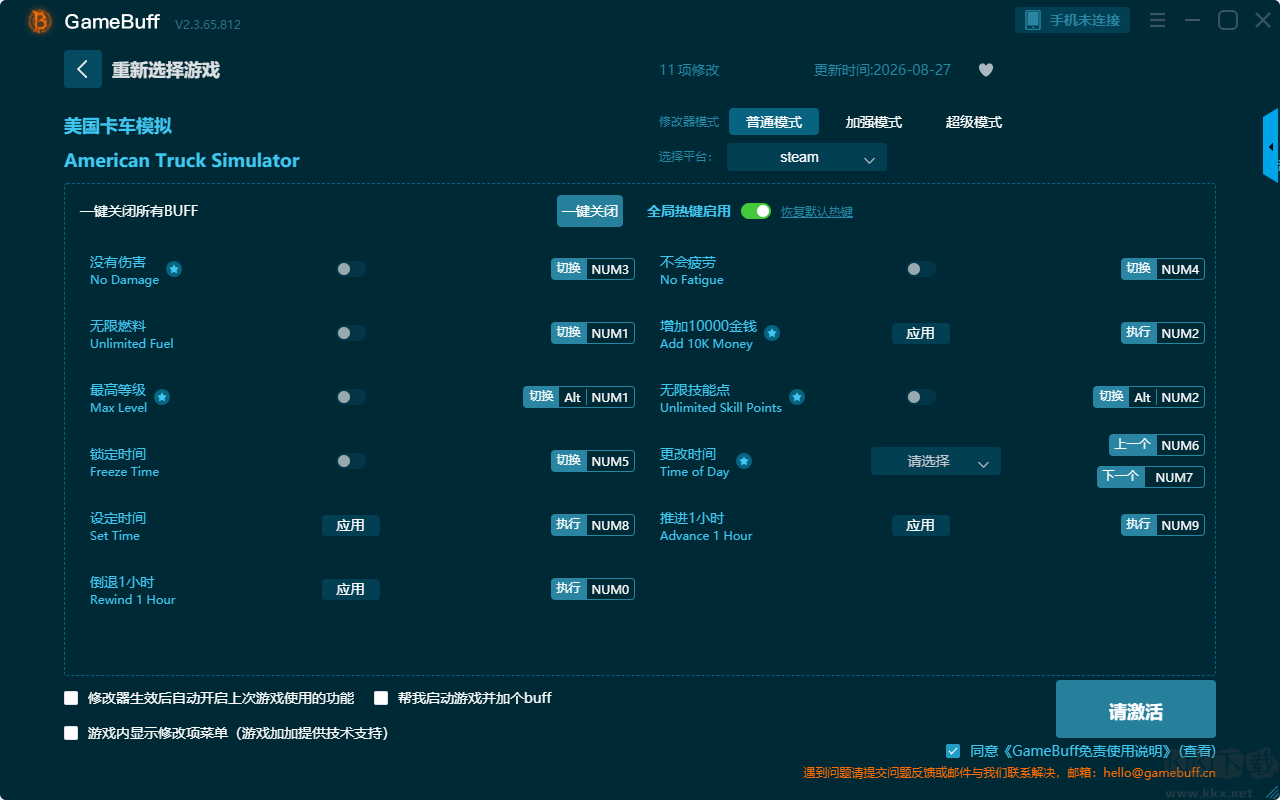Disable the global hotkey toggle
Image resolution: width=1280 pixels, height=800 pixels.
(756, 211)
